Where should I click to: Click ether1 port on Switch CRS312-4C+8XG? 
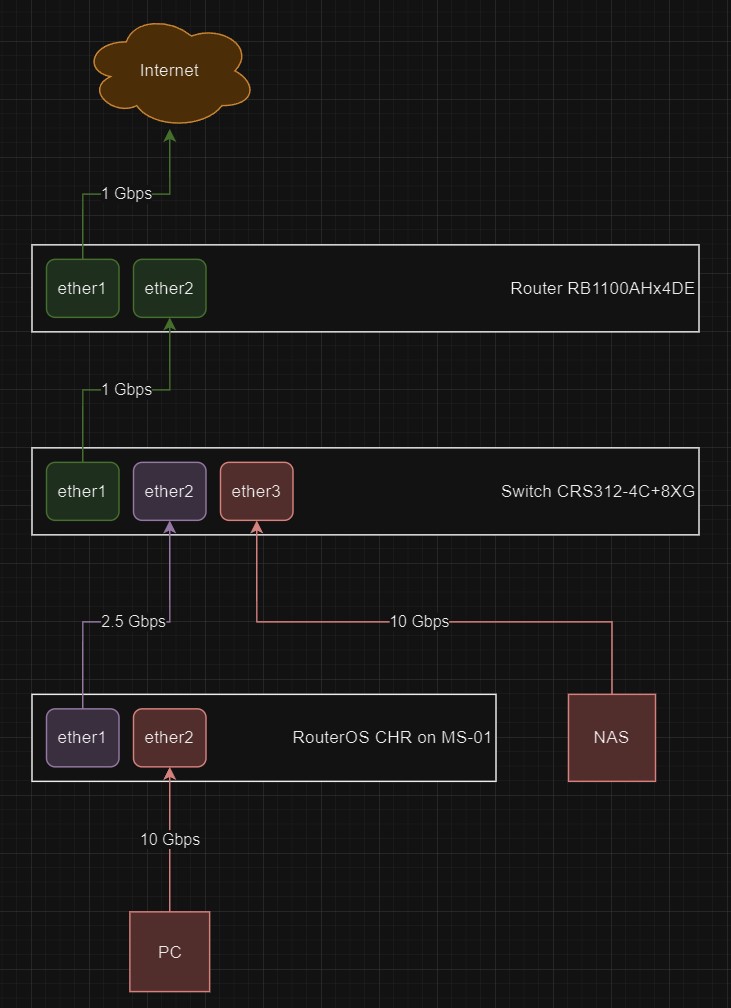point(82,491)
